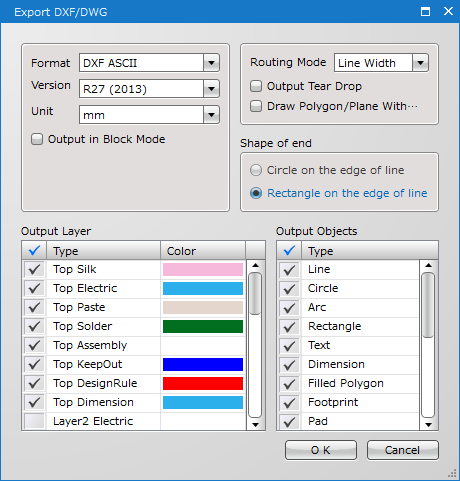Click the Top KeepOut blue color swatch
This screenshot has height=481, width=460.
pos(203,364)
